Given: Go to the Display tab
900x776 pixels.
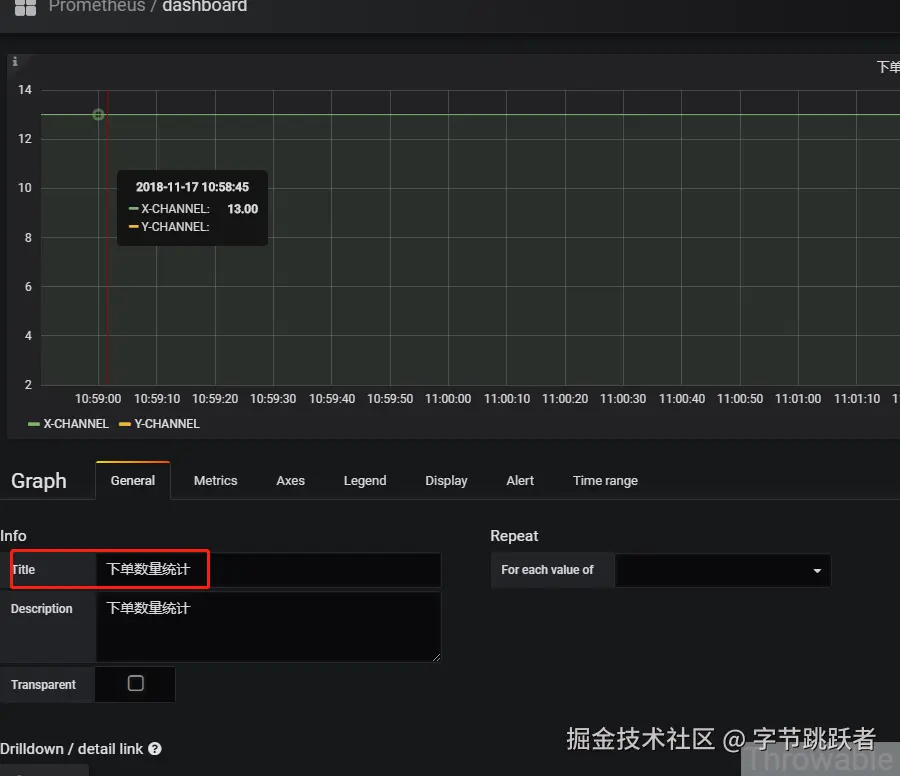Looking at the screenshot, I should tap(446, 480).
